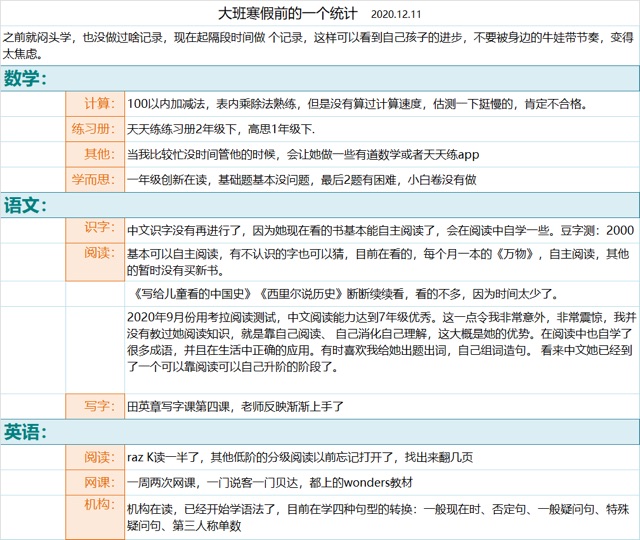Select the 英语 section header
This screenshot has width=640, height=540.
(320, 432)
